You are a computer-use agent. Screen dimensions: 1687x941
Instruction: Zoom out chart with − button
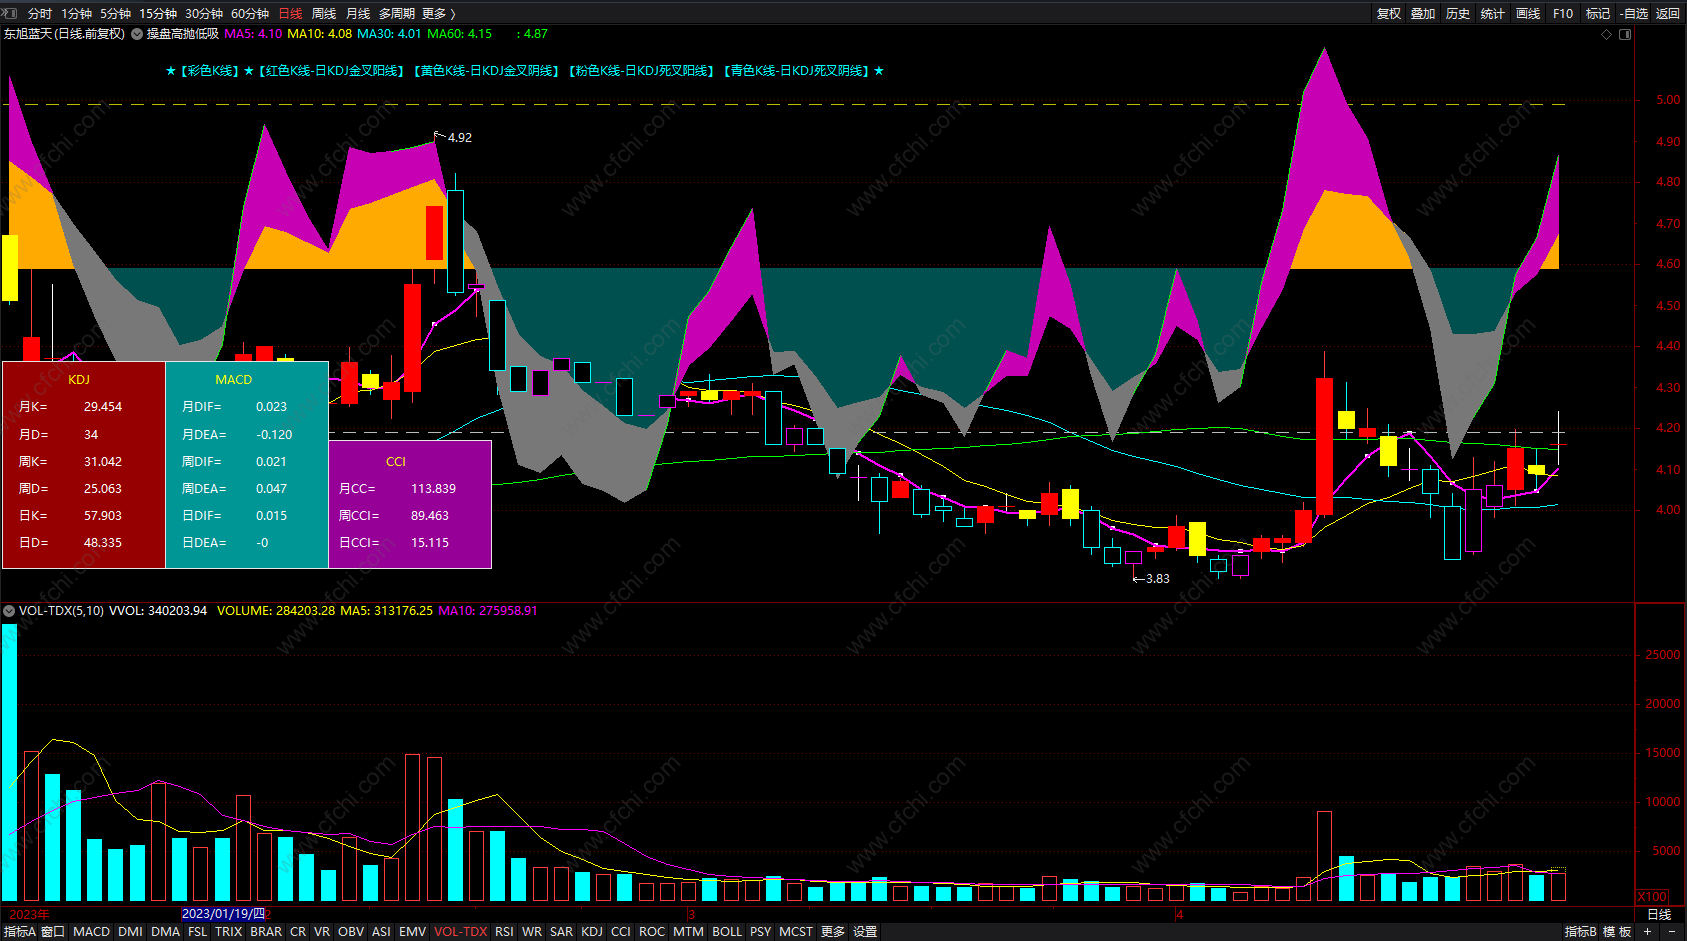tap(1672, 932)
